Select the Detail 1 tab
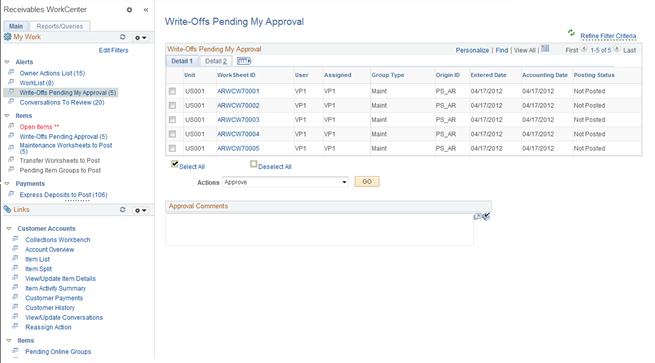The height and width of the screenshot is (363, 655). coord(182,61)
